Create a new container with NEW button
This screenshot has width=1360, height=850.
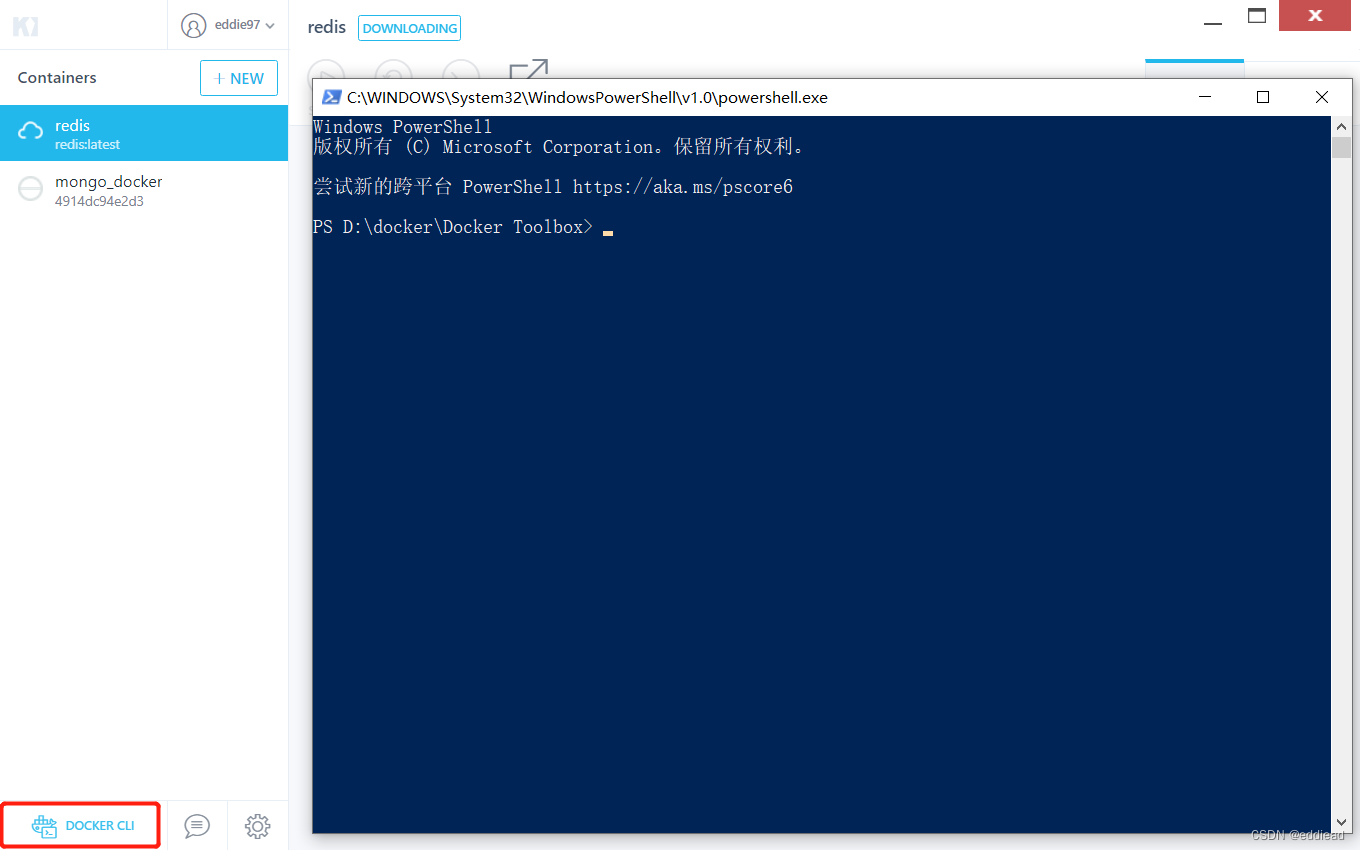pos(239,78)
